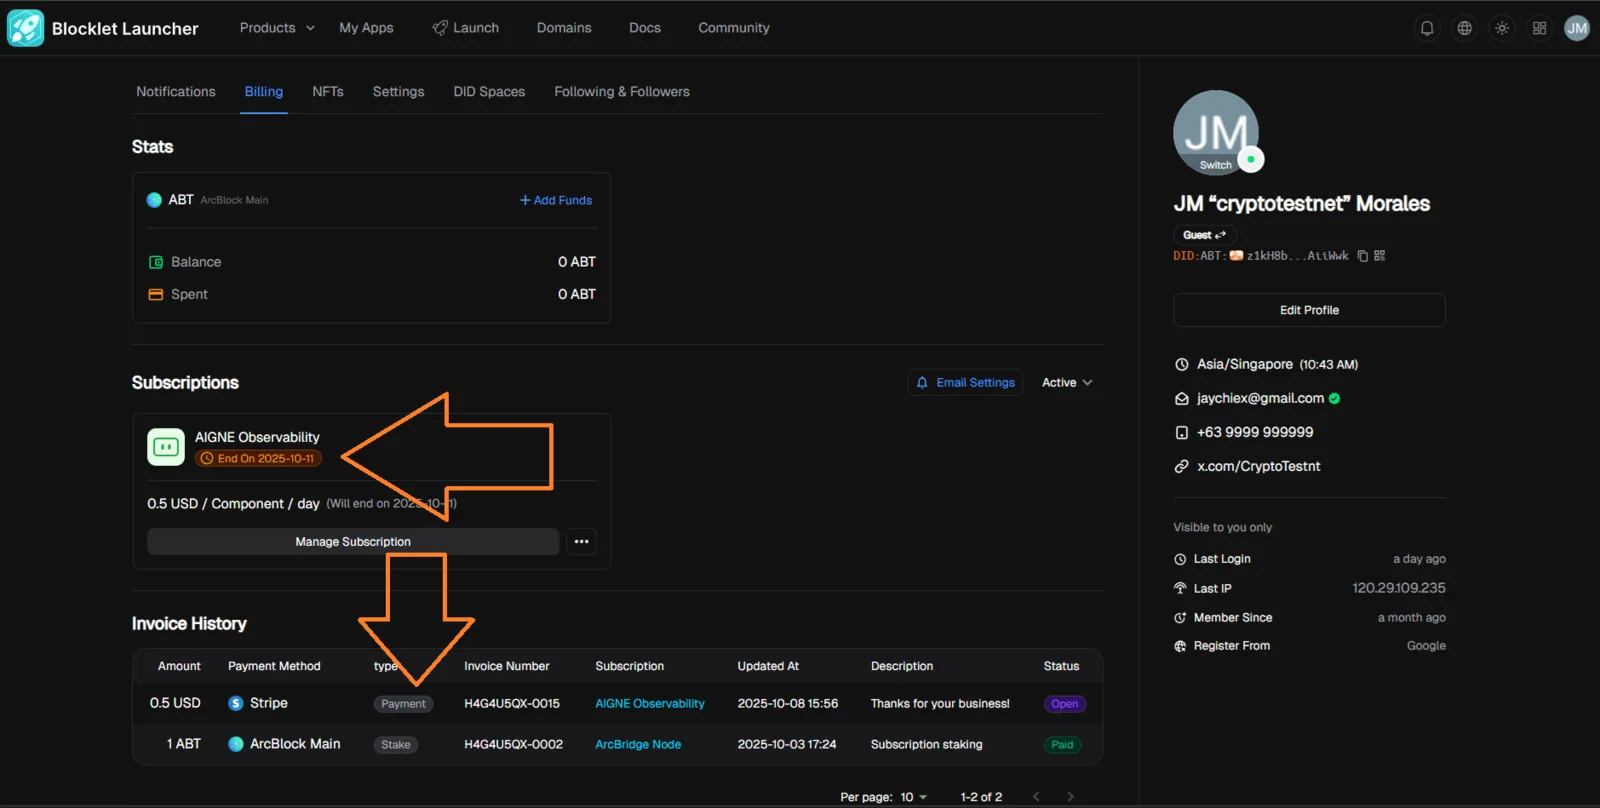This screenshot has width=1600, height=808.
Task: Open the ArcBridge Node subscription link
Action: tap(638, 745)
